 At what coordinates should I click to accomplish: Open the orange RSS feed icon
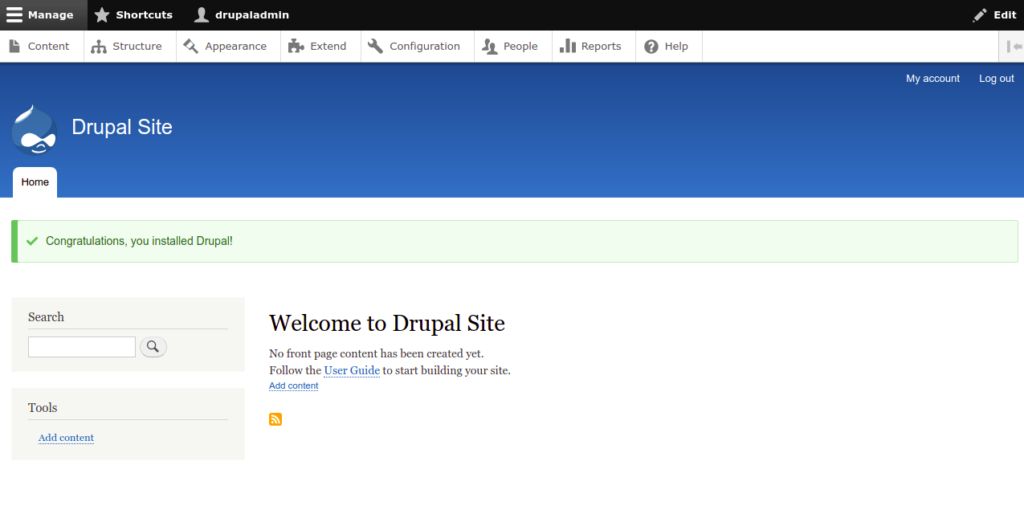(x=276, y=419)
